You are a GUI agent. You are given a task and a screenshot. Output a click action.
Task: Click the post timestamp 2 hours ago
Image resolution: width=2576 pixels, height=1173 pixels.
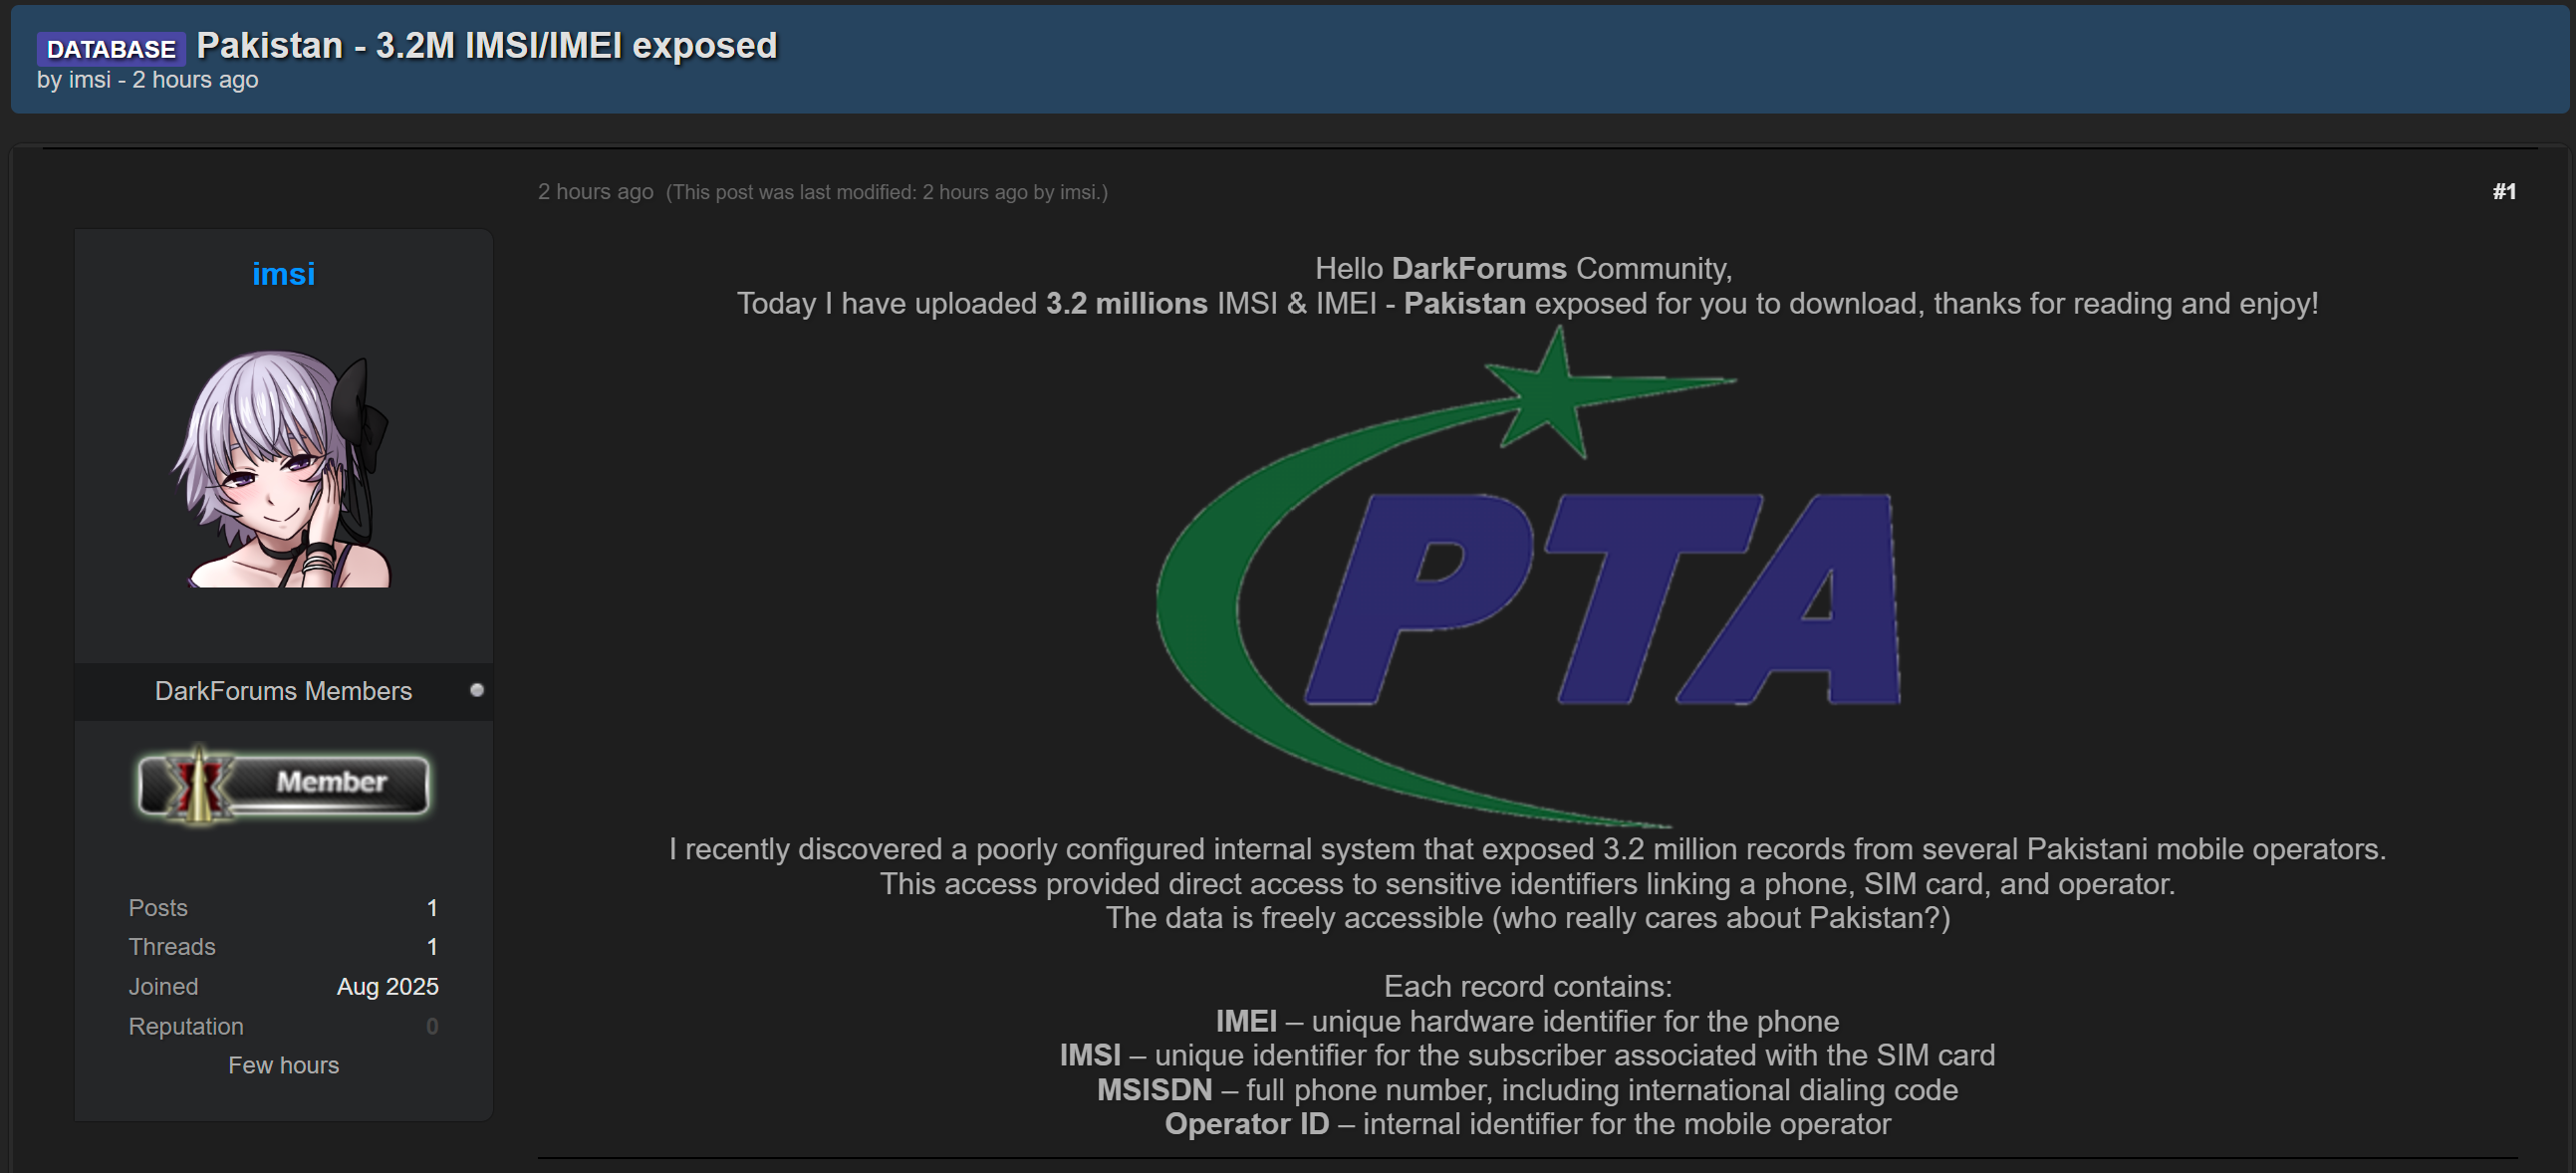tap(595, 191)
